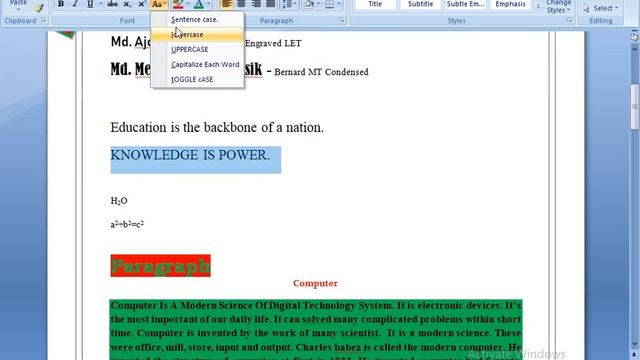This screenshot has height=360, width=640.
Task: Align text right
Action: 256,4
